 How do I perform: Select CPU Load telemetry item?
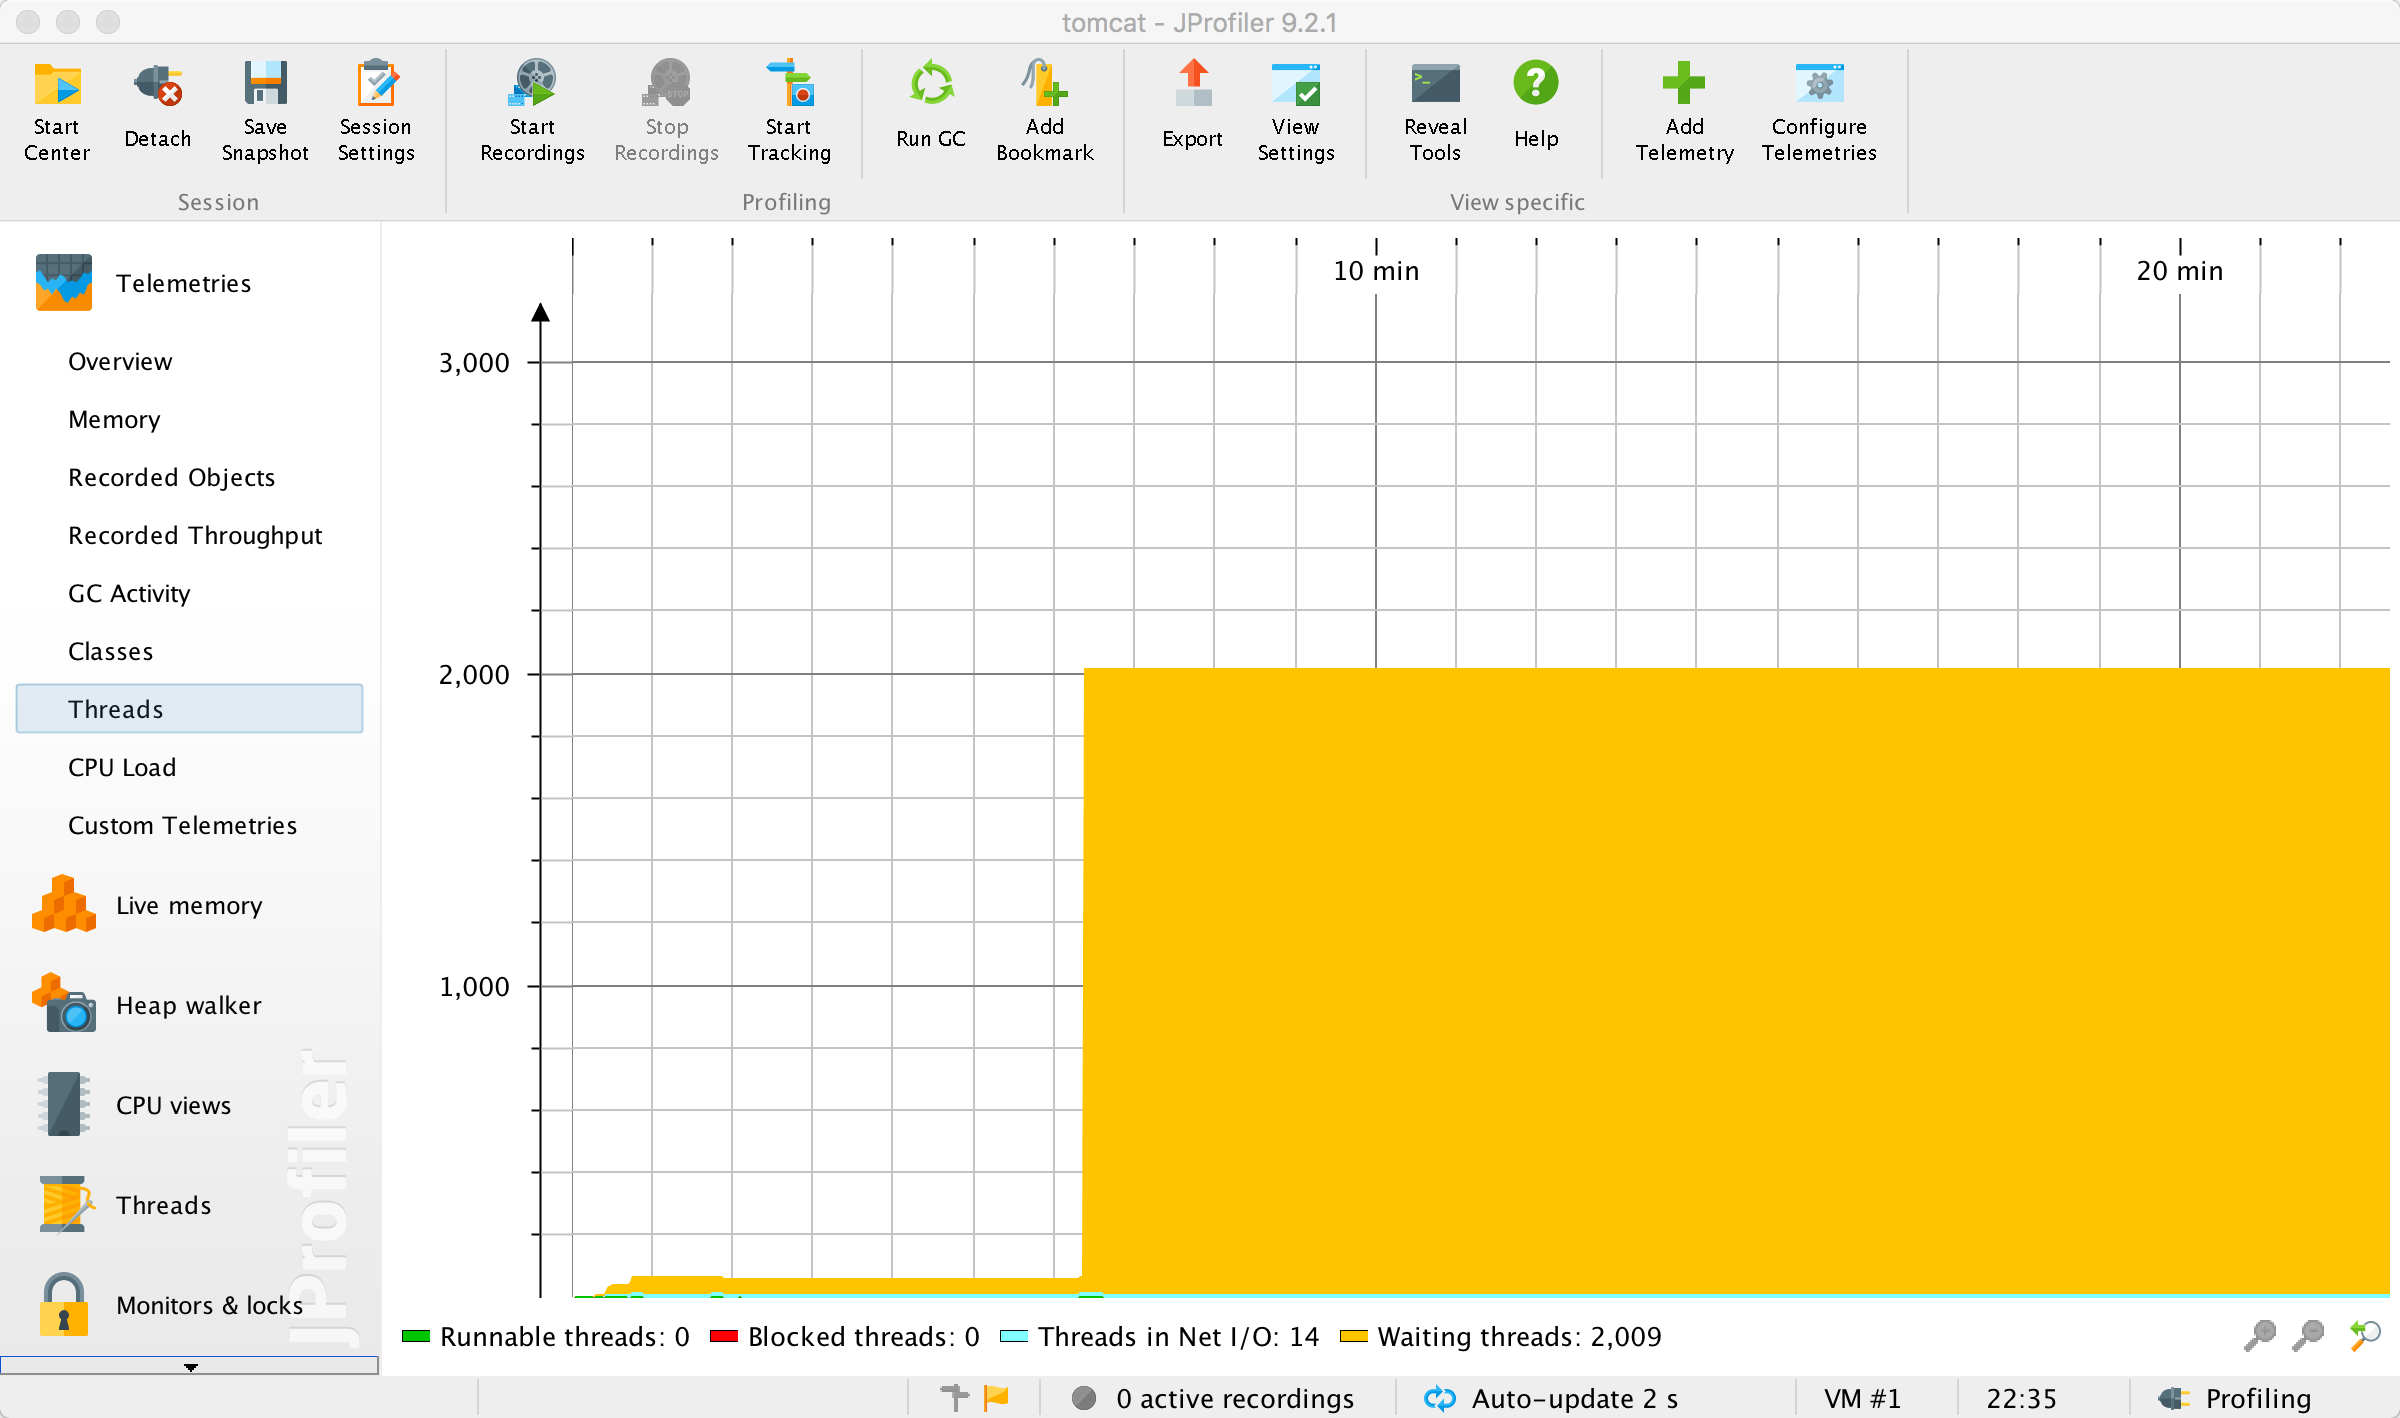pos(122,767)
